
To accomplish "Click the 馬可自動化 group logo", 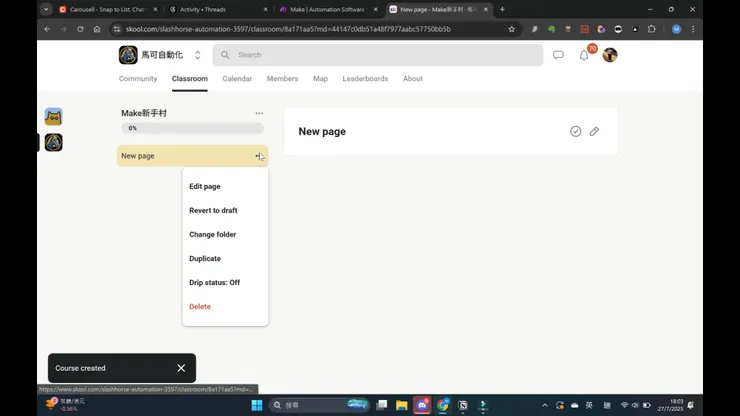I will click(128, 55).
